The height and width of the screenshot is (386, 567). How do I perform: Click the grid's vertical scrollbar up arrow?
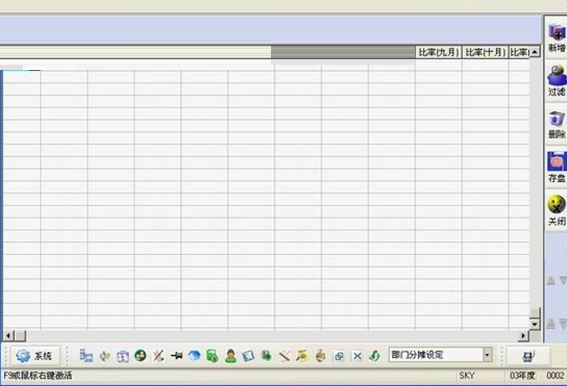534,52
